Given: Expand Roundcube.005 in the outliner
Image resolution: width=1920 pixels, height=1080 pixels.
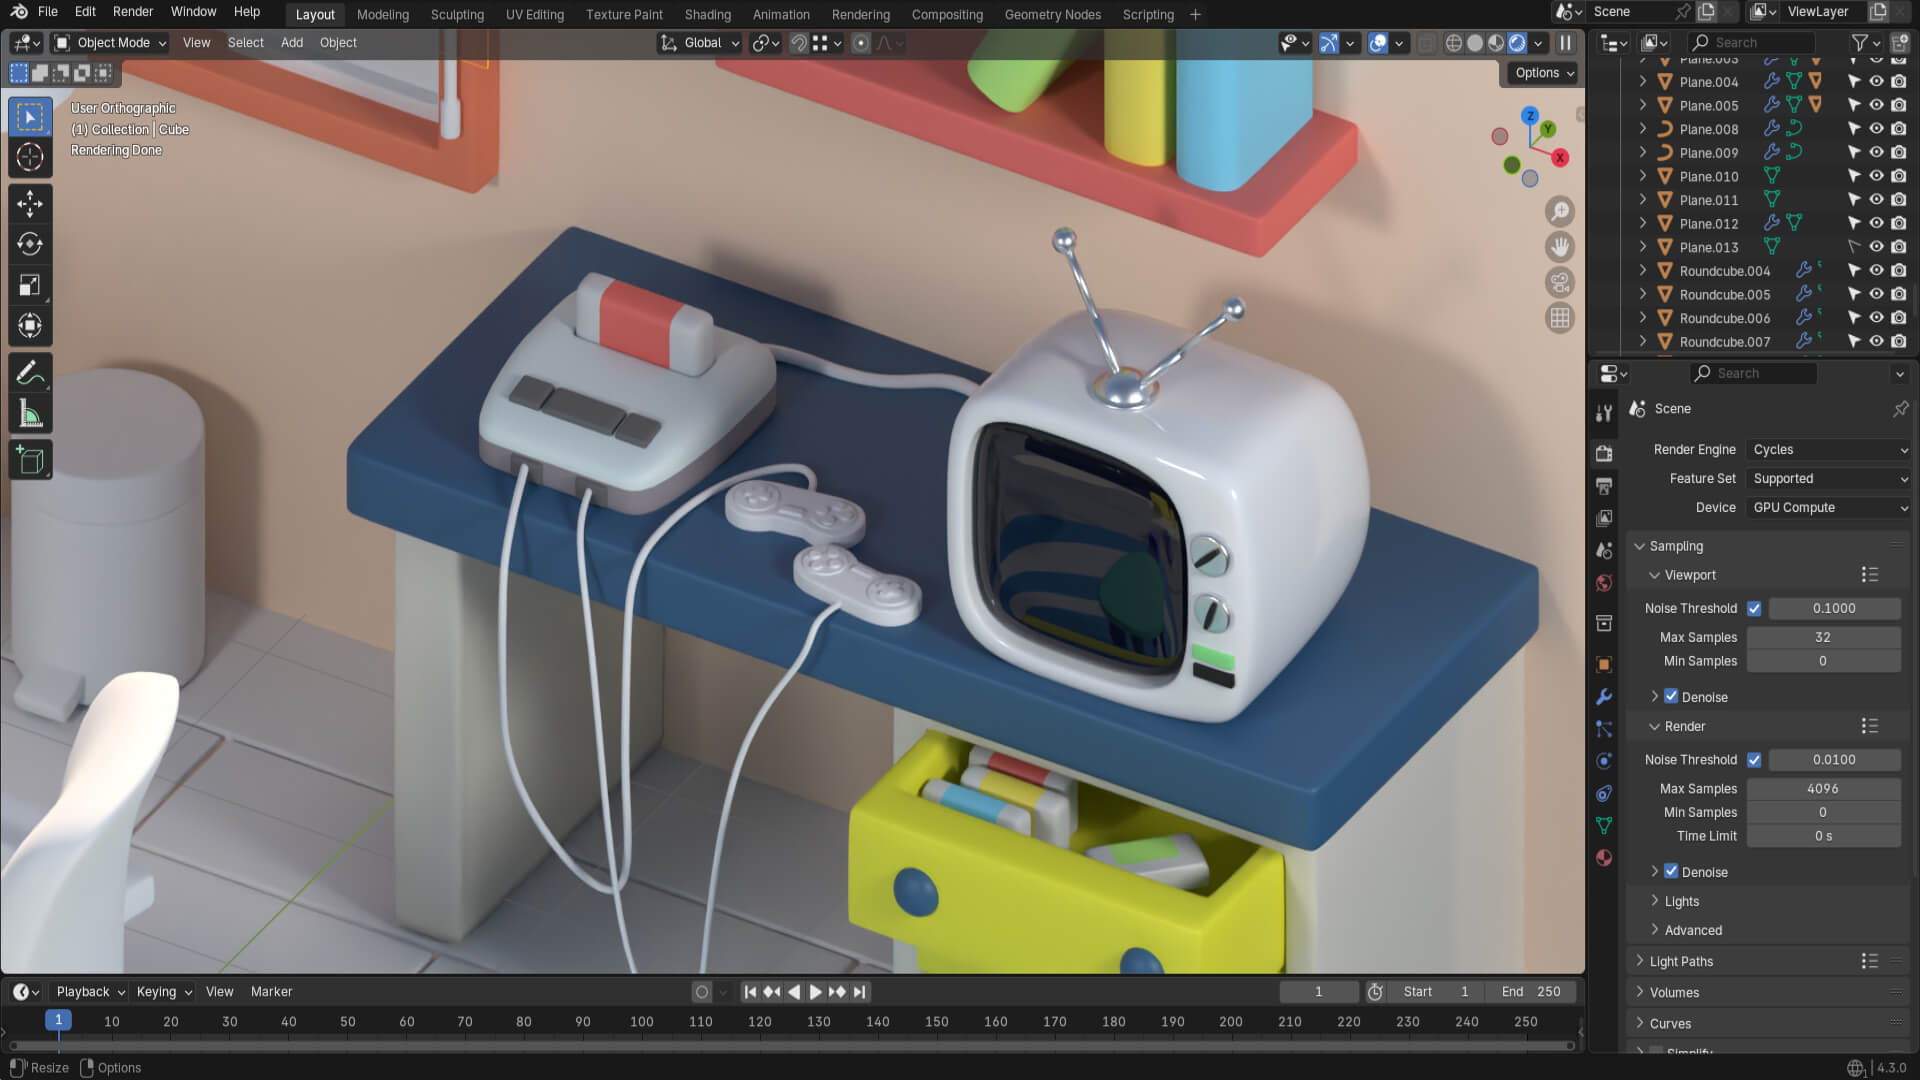Looking at the screenshot, I should click(x=1642, y=294).
